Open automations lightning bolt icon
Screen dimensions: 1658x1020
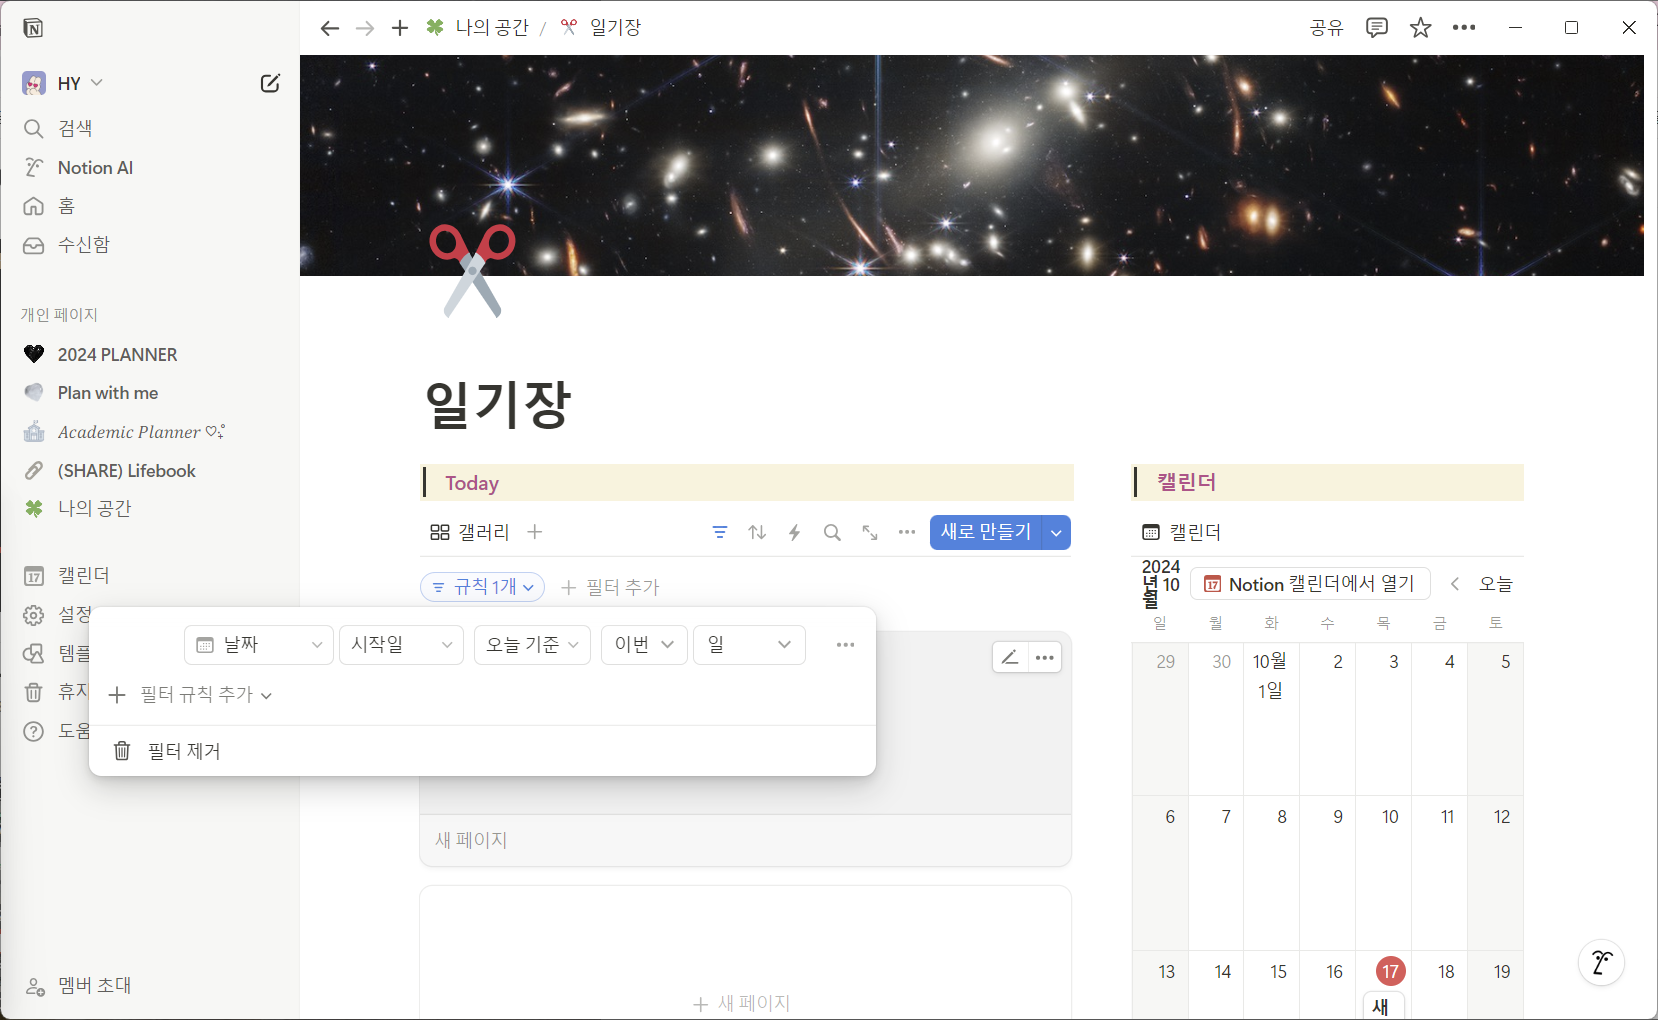pos(795,532)
